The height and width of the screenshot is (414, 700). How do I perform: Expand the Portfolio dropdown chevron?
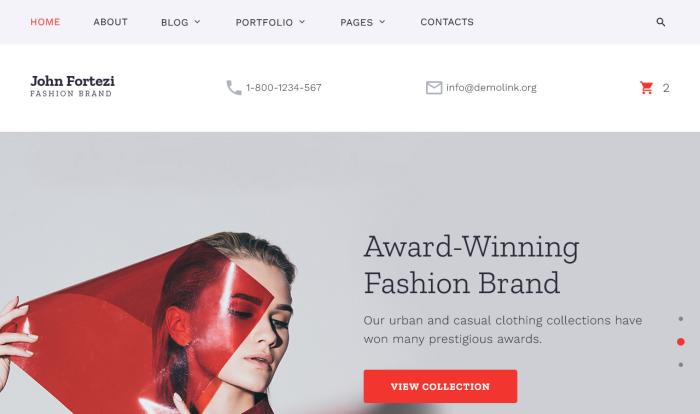pos(302,22)
